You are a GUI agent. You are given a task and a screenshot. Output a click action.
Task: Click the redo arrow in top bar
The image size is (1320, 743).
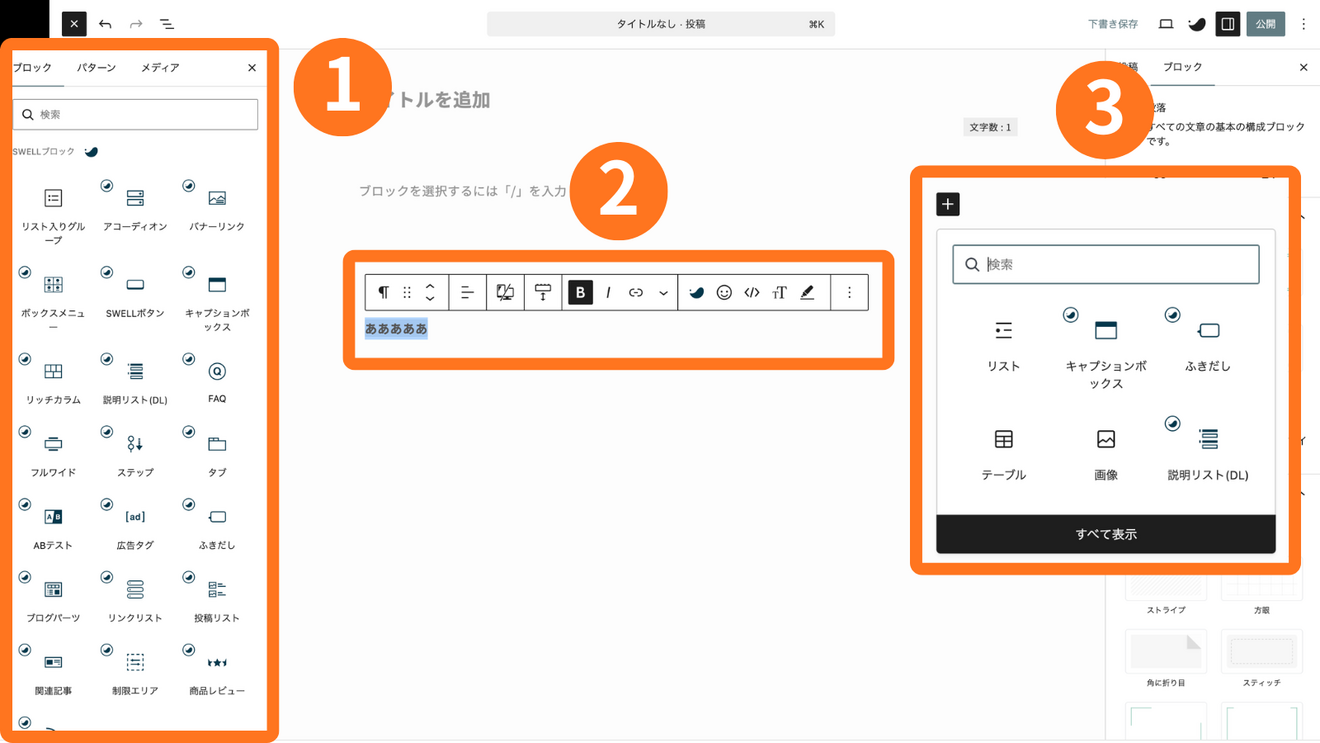[136, 24]
